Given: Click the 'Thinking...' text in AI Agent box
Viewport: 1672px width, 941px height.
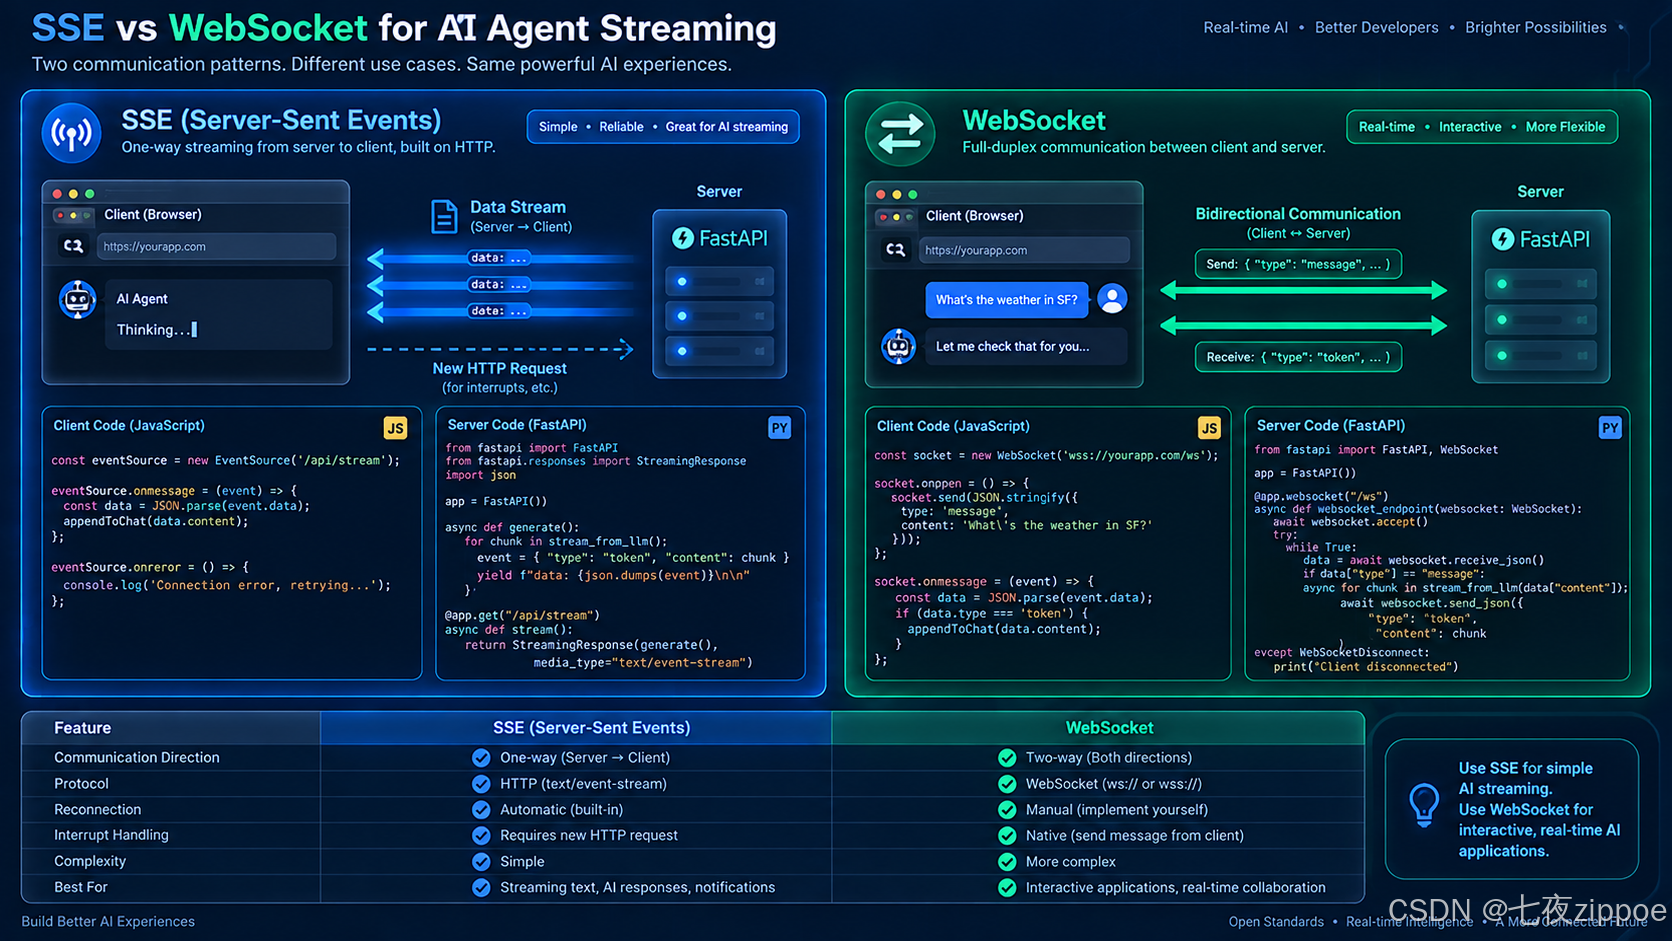Looking at the screenshot, I should tap(157, 329).
